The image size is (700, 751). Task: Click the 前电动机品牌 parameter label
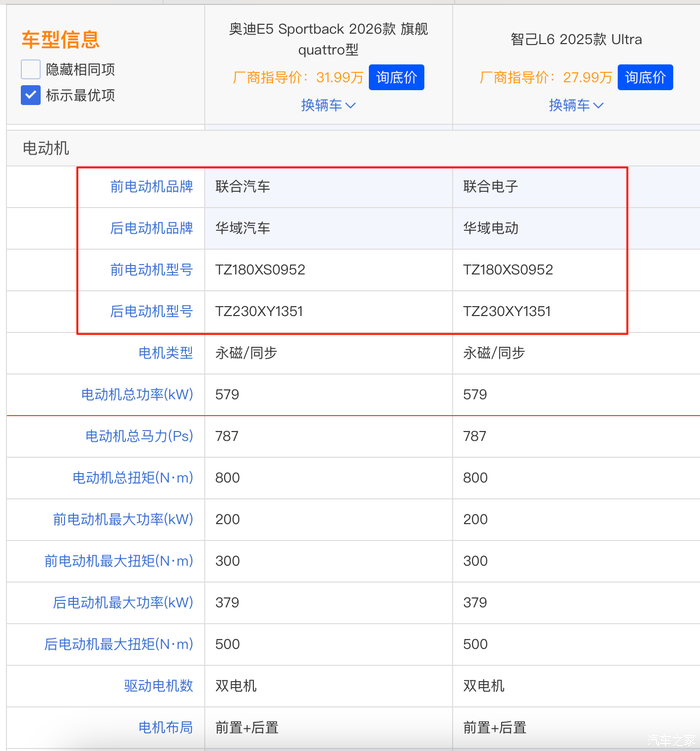click(x=151, y=186)
